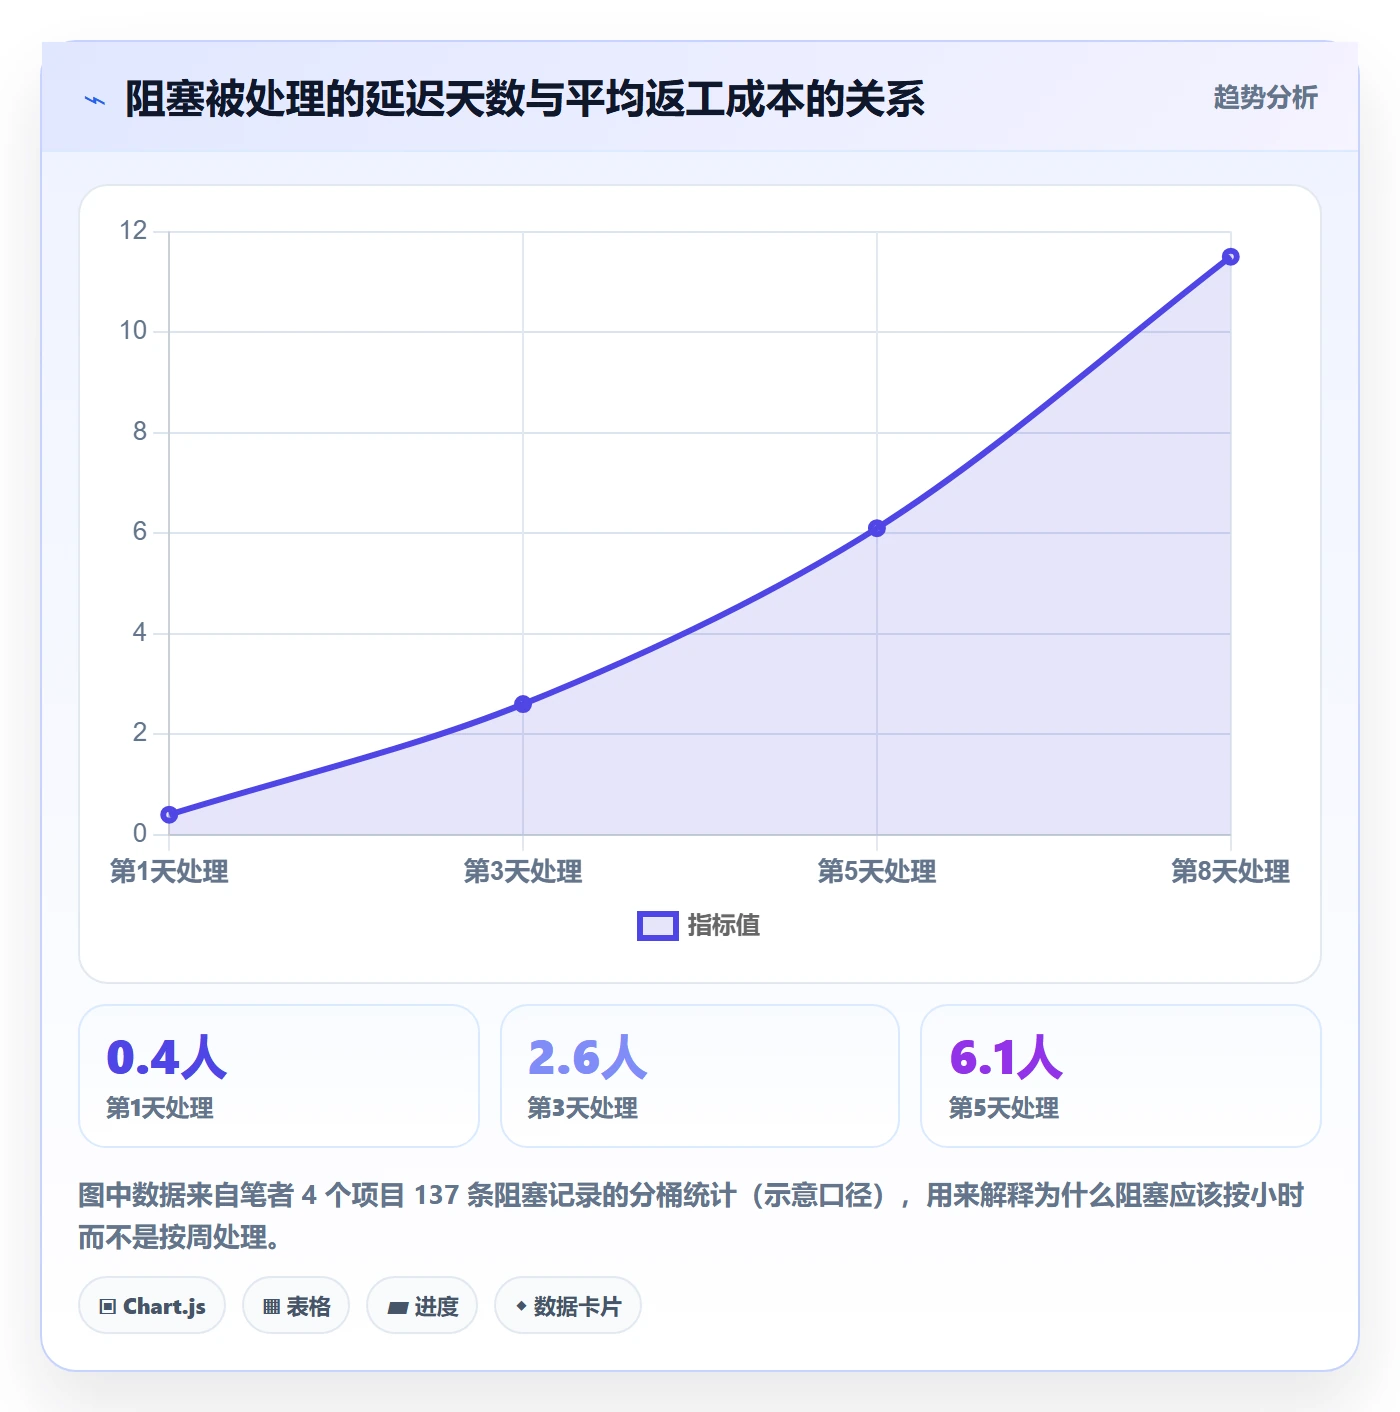Click the diamond icon in 数据卡片 chip
This screenshot has width=1400, height=1412.
click(521, 1306)
